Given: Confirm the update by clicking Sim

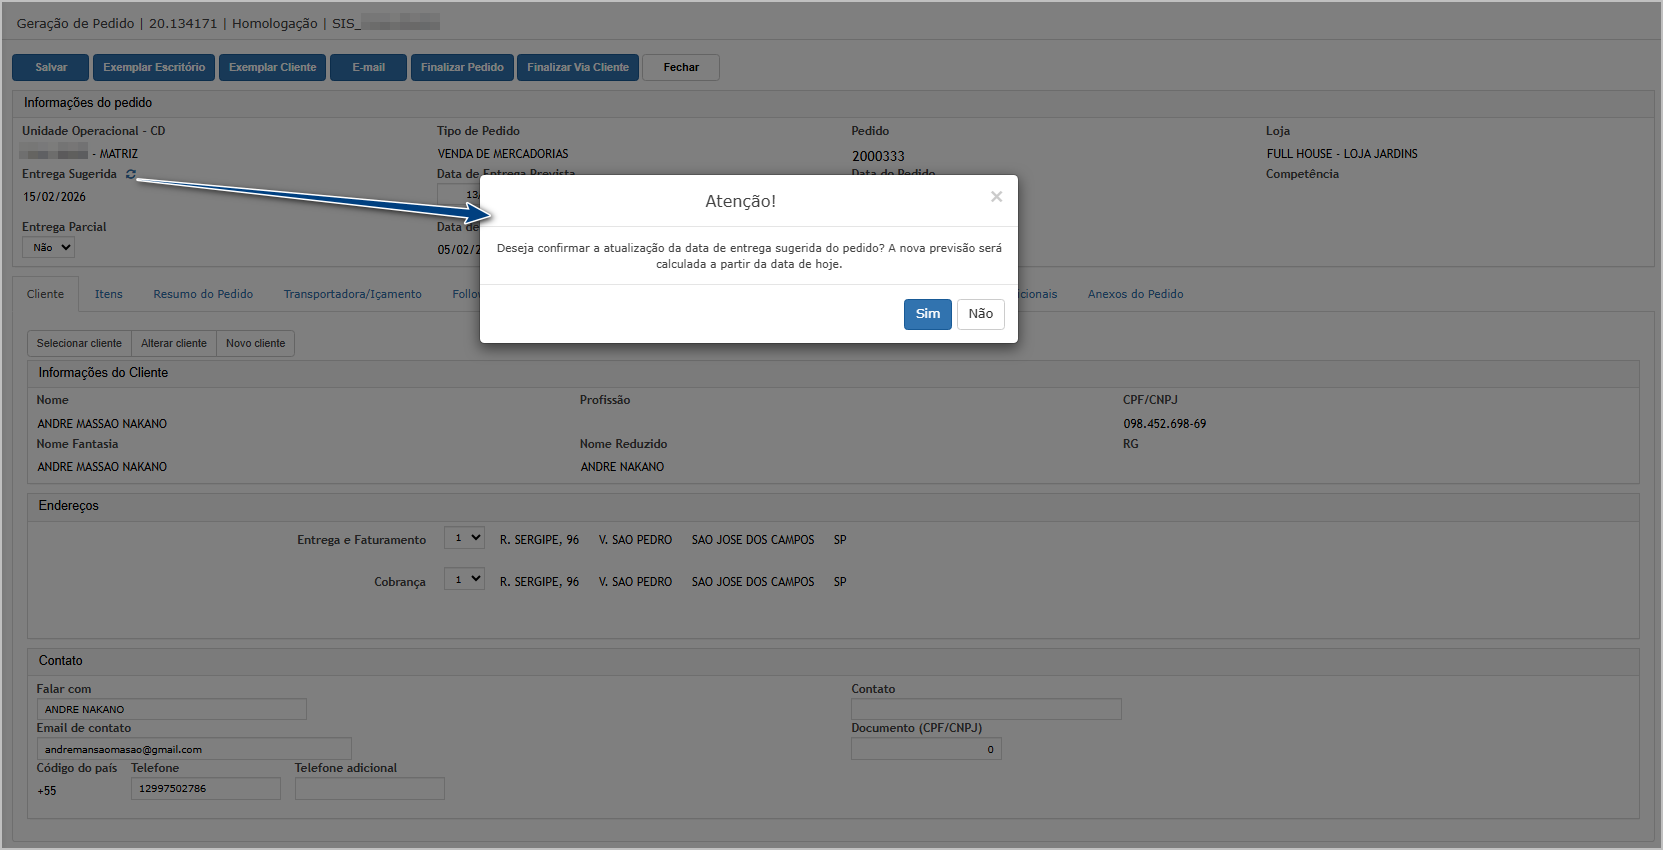Looking at the screenshot, I should pyautogui.click(x=927, y=314).
